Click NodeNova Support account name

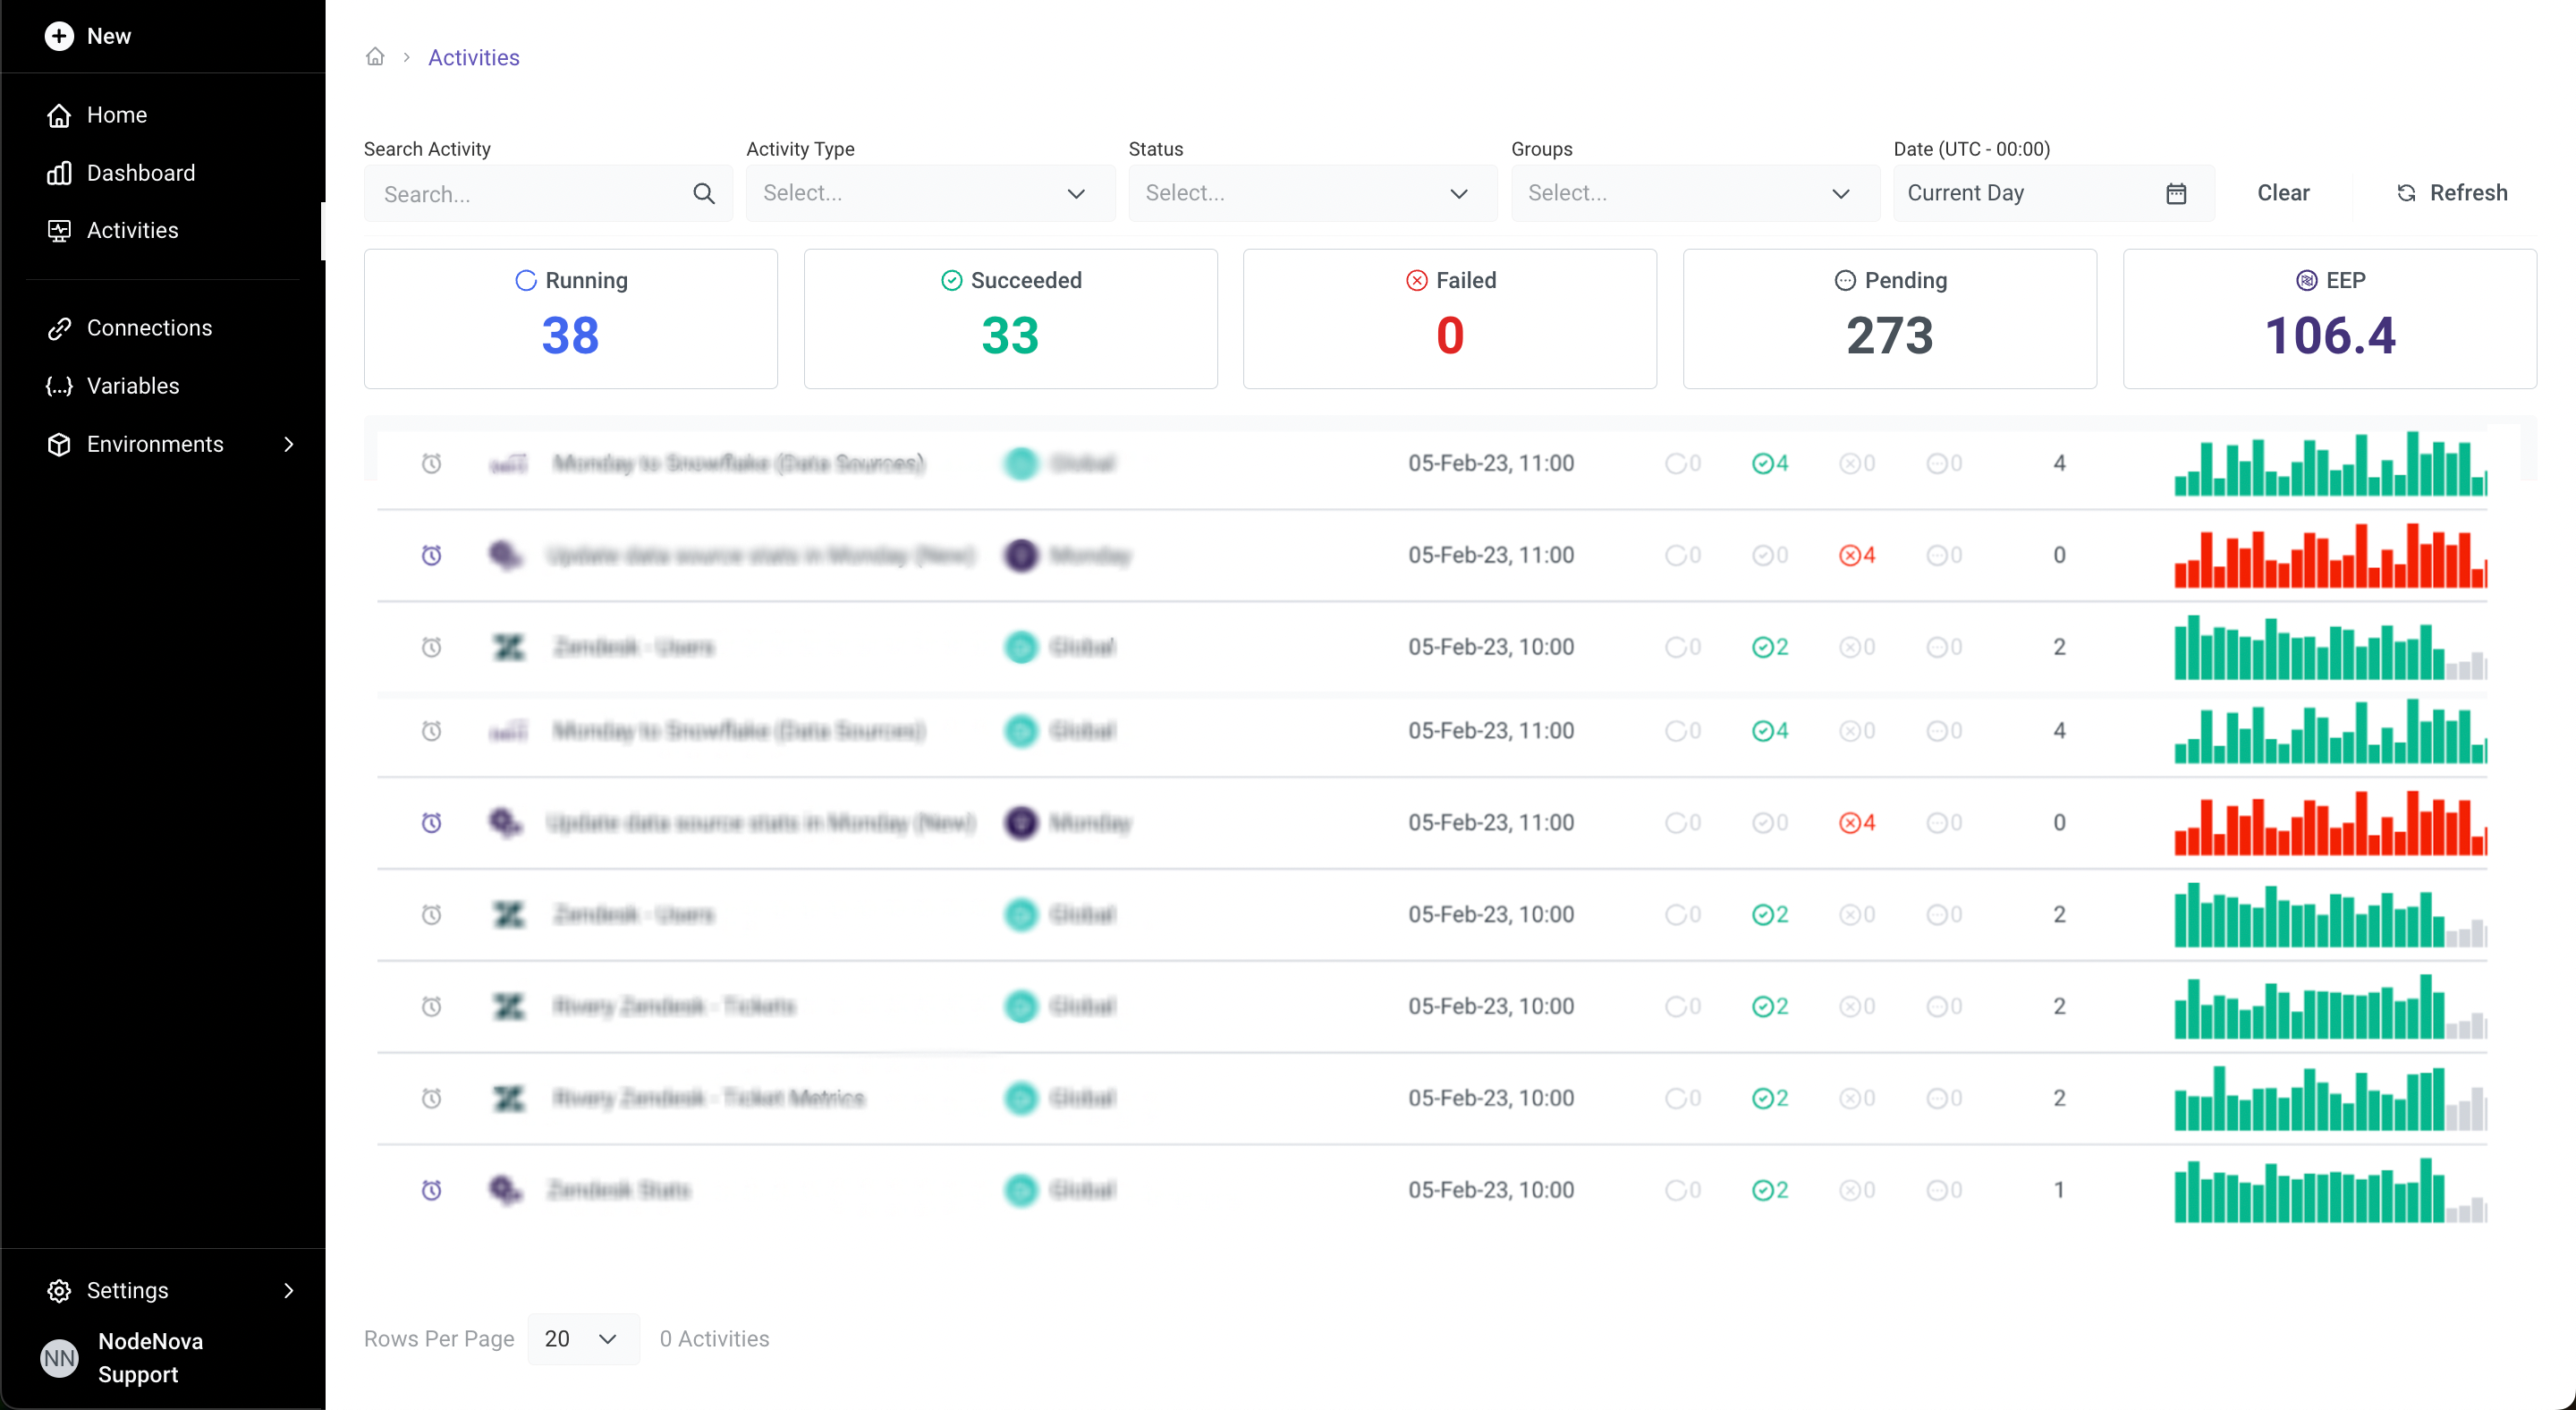[150, 1357]
